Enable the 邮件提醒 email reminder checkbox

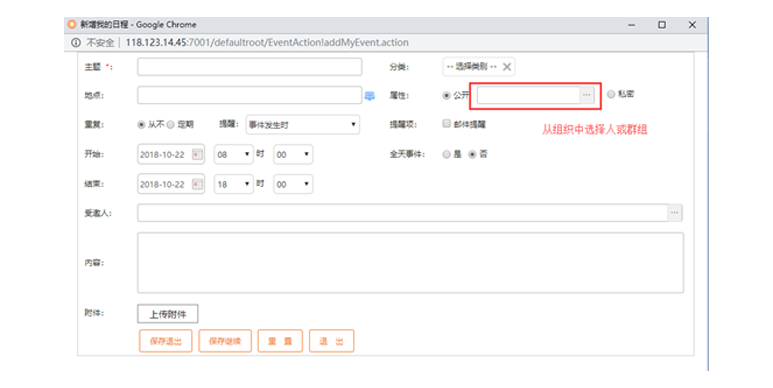pyautogui.click(x=447, y=124)
